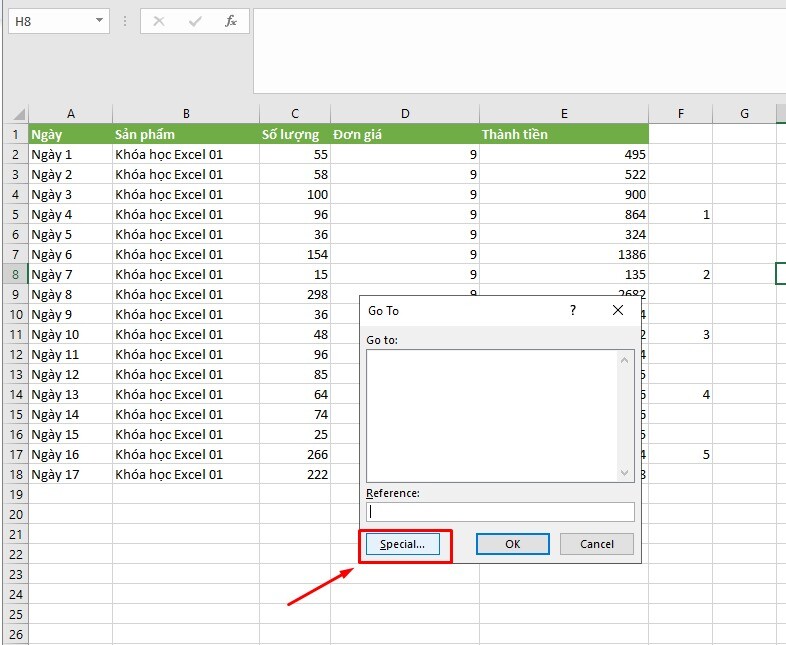Select column G header
Image resolution: width=786 pixels, height=645 pixels.
[x=744, y=114]
